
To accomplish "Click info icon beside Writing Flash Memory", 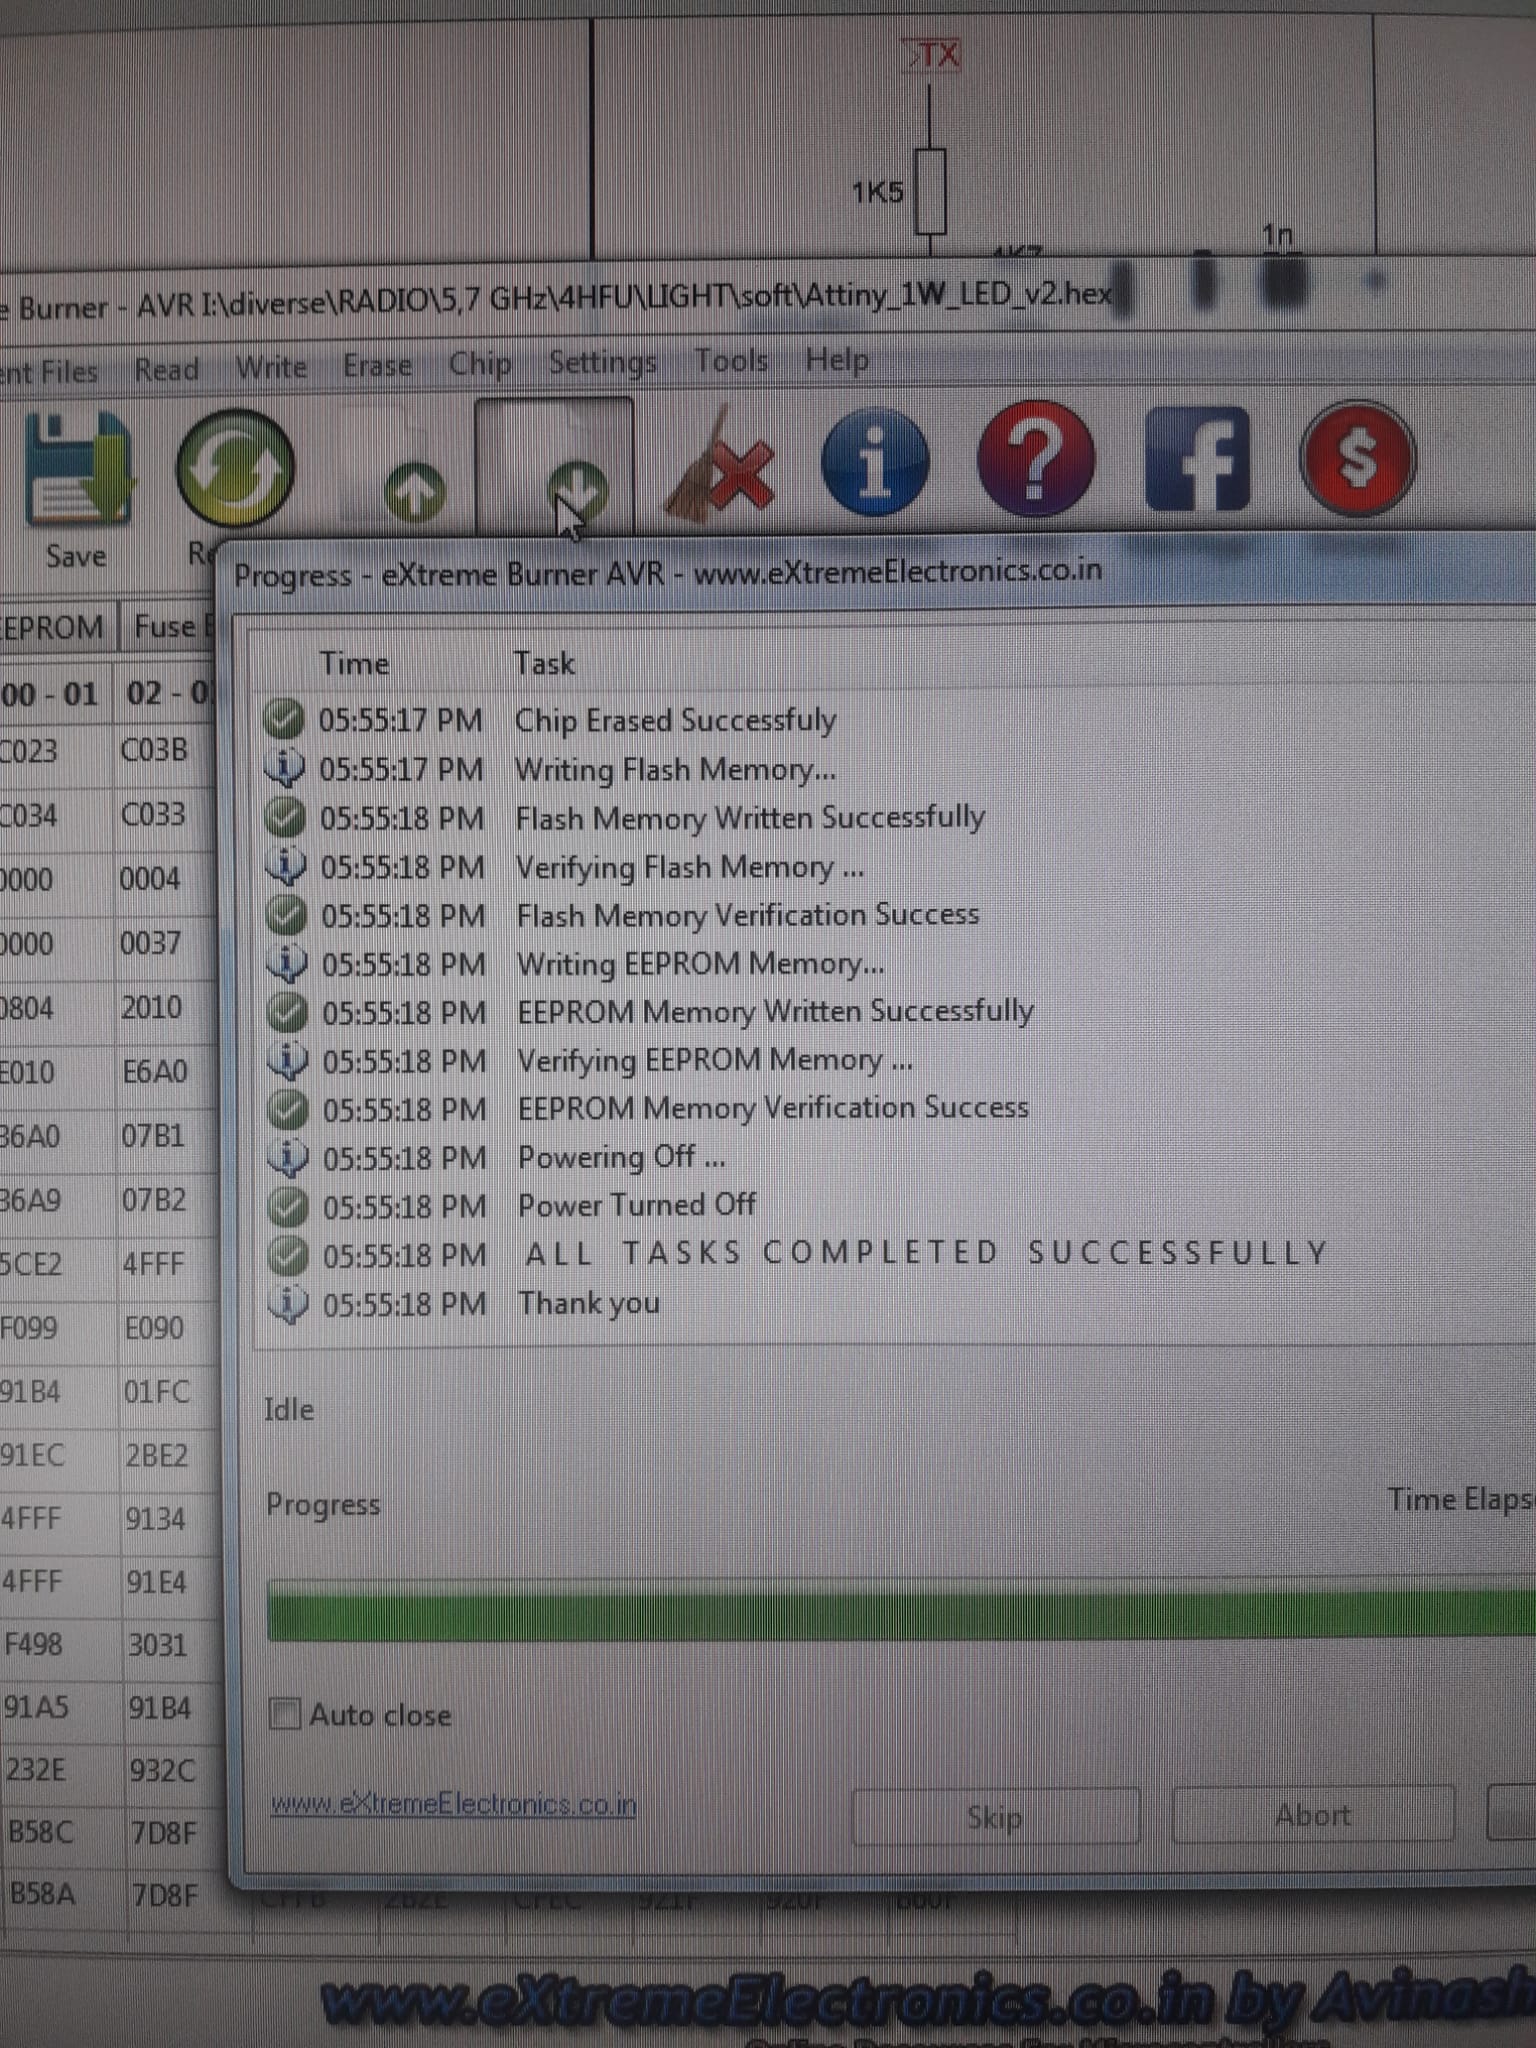I will [x=284, y=767].
